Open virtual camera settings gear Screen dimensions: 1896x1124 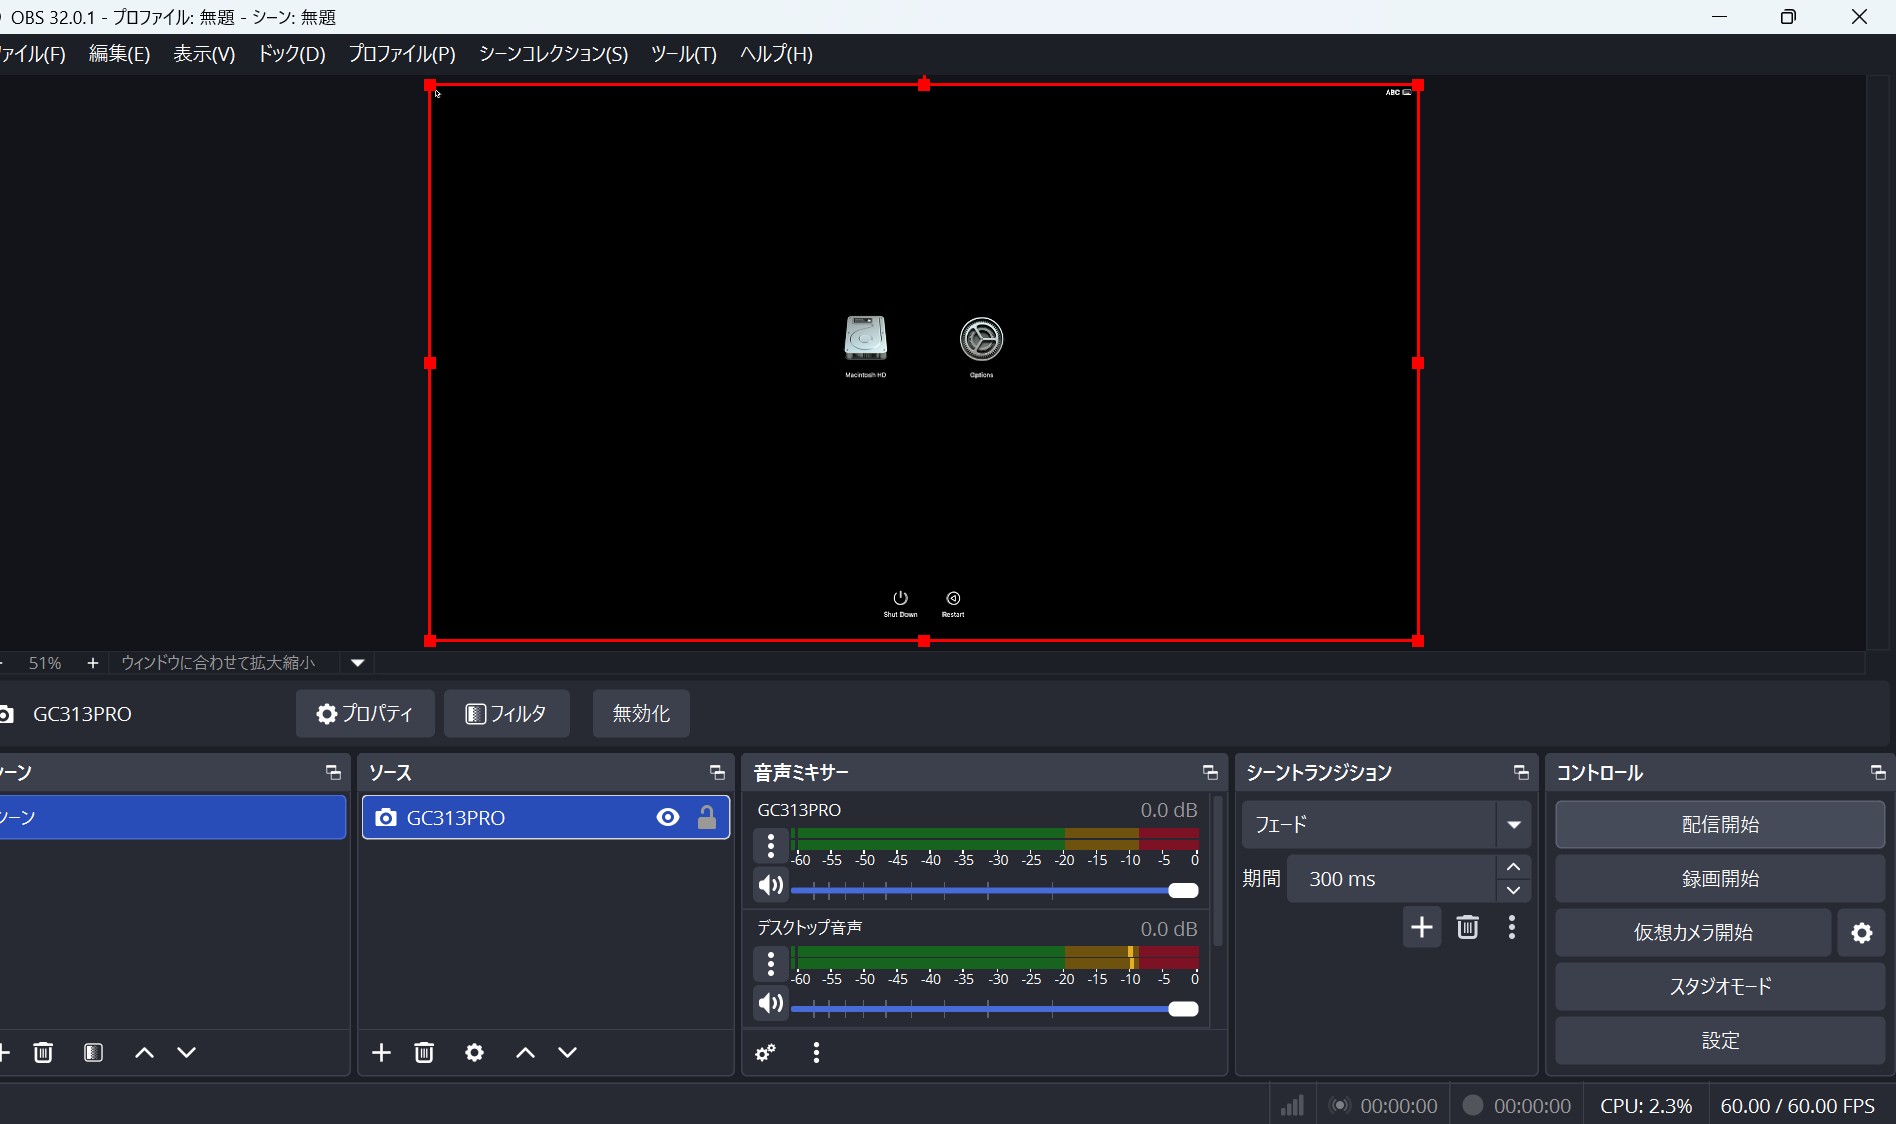1861,933
